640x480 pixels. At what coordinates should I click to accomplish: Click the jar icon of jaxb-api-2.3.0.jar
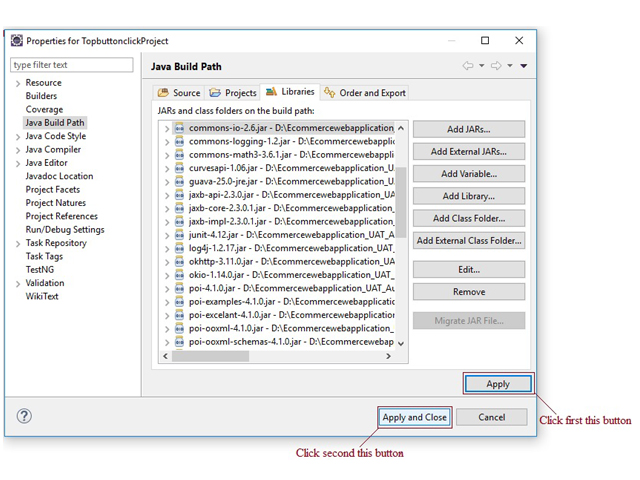point(180,195)
